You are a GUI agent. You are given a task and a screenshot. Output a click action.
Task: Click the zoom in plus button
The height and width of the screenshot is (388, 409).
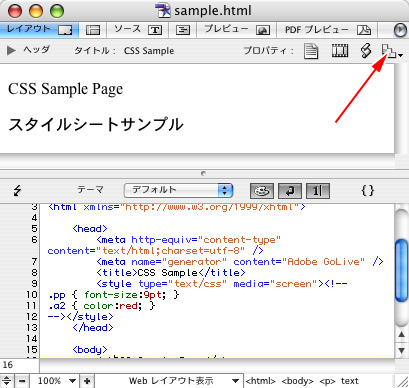pos(87,381)
